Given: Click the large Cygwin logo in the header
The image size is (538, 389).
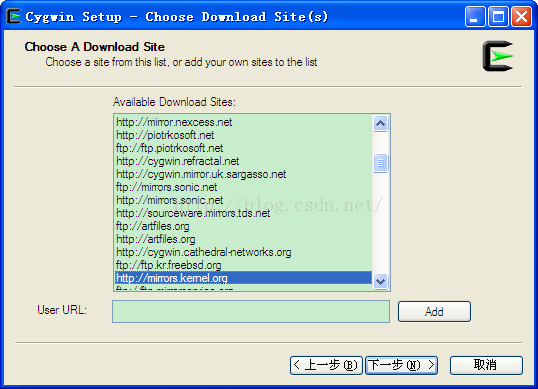Looking at the screenshot, I should pos(498,56).
